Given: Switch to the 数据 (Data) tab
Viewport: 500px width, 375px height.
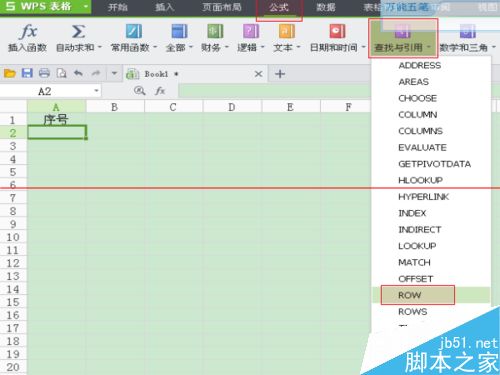Looking at the screenshot, I should pos(326,7).
